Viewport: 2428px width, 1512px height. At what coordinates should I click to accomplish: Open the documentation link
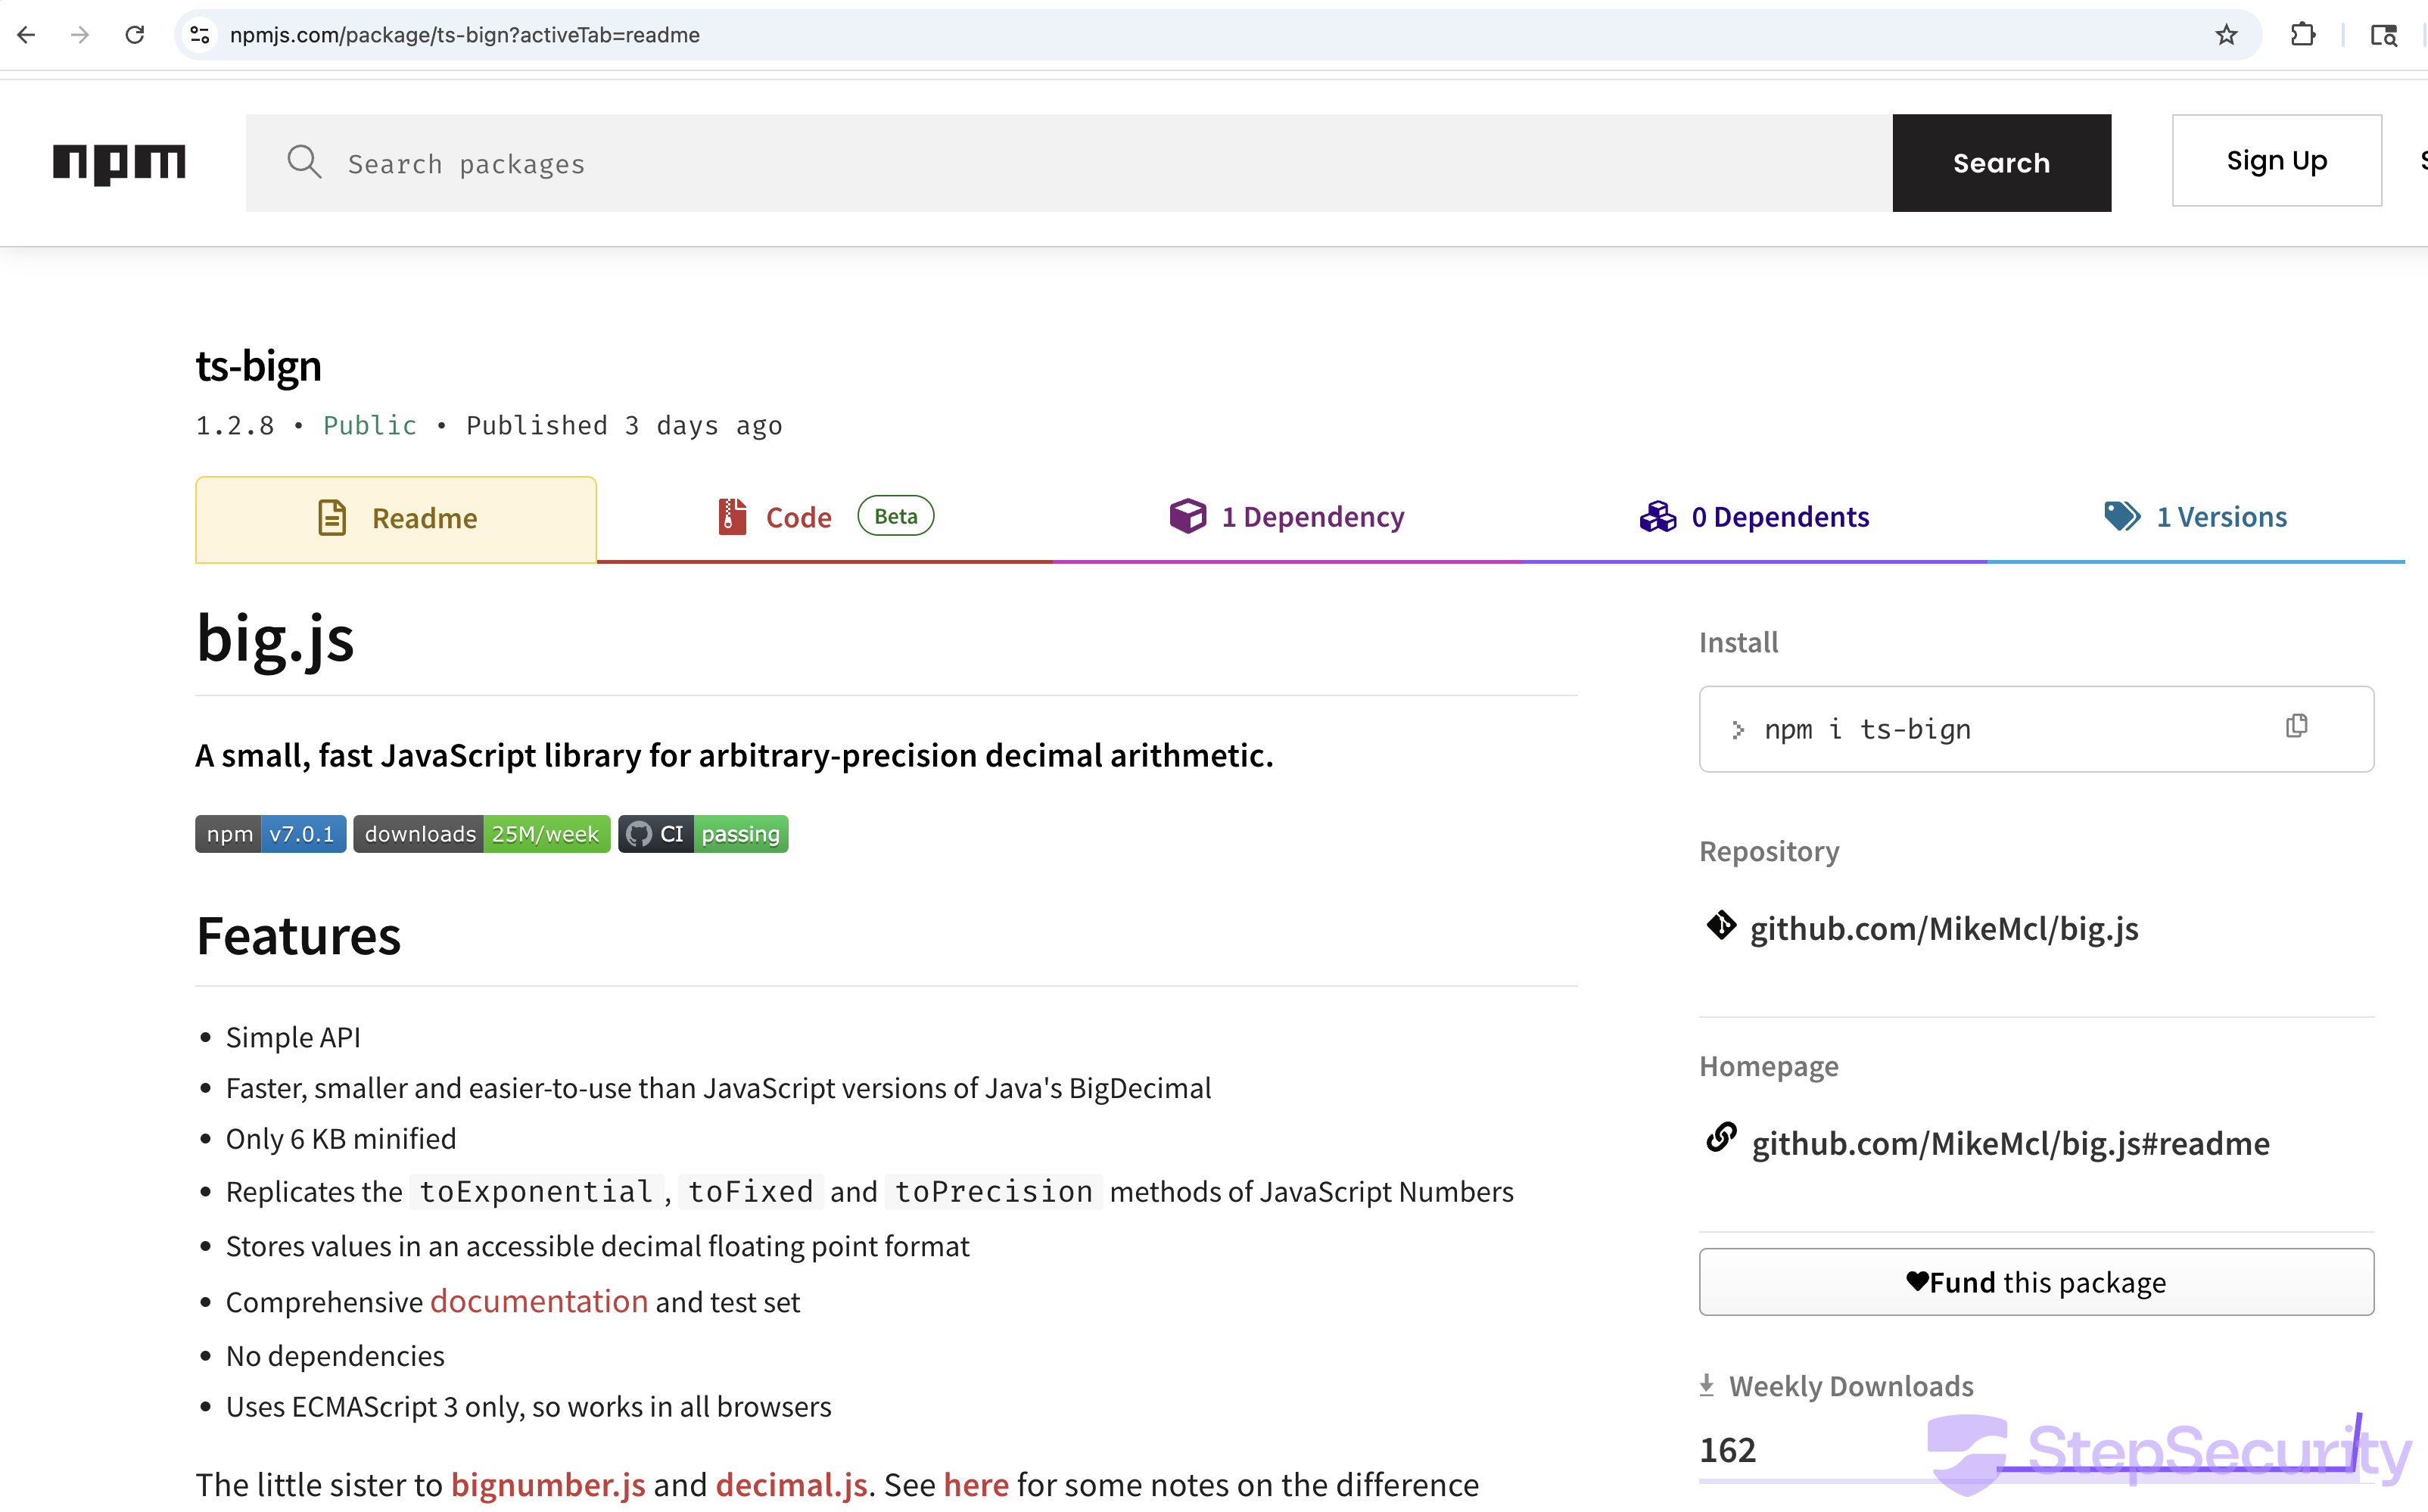click(539, 1302)
